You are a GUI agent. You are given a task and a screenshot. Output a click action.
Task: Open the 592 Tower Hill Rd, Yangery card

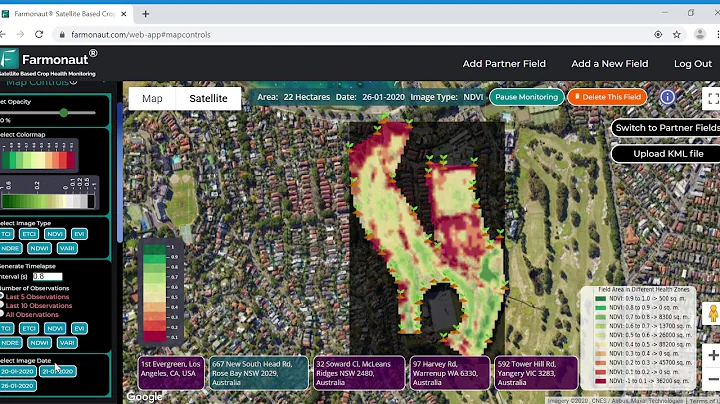click(x=536, y=373)
